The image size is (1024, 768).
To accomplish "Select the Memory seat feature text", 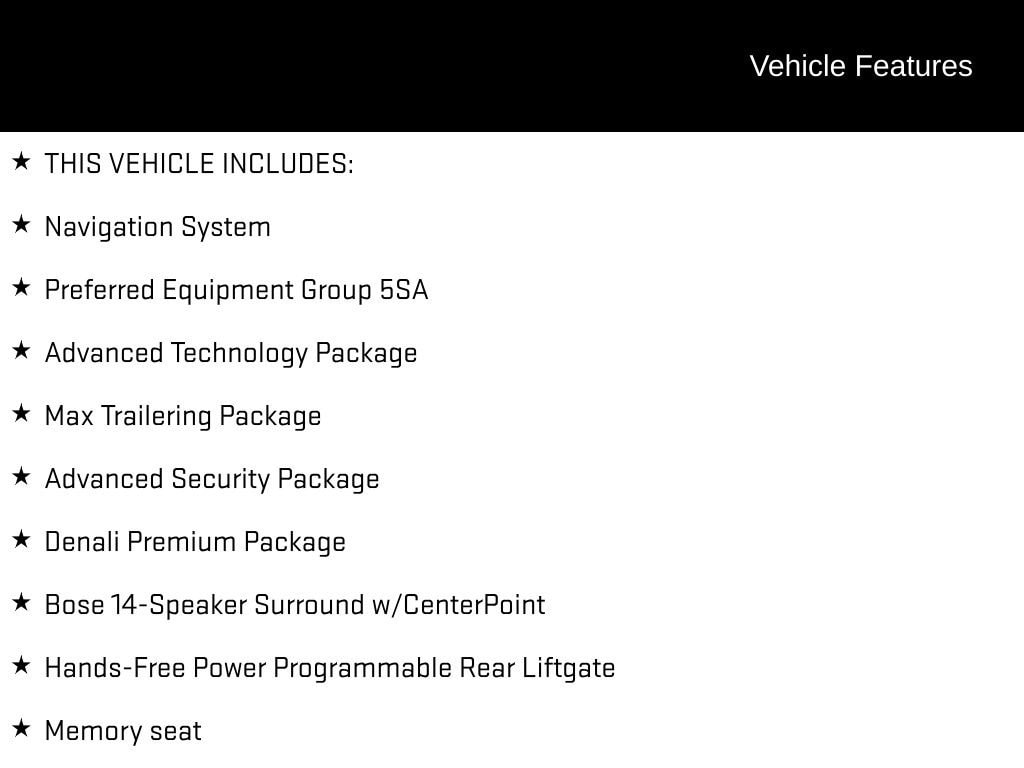I will pos(123,731).
